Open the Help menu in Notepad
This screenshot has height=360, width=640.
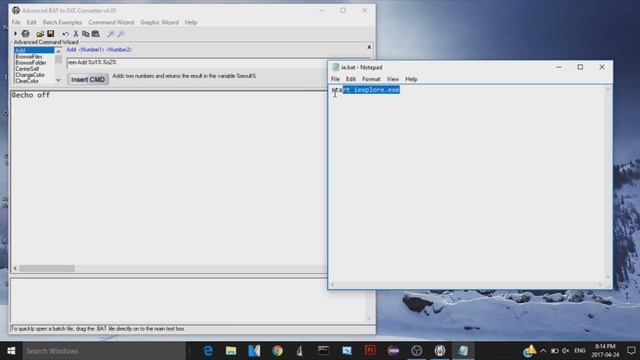pyautogui.click(x=411, y=79)
